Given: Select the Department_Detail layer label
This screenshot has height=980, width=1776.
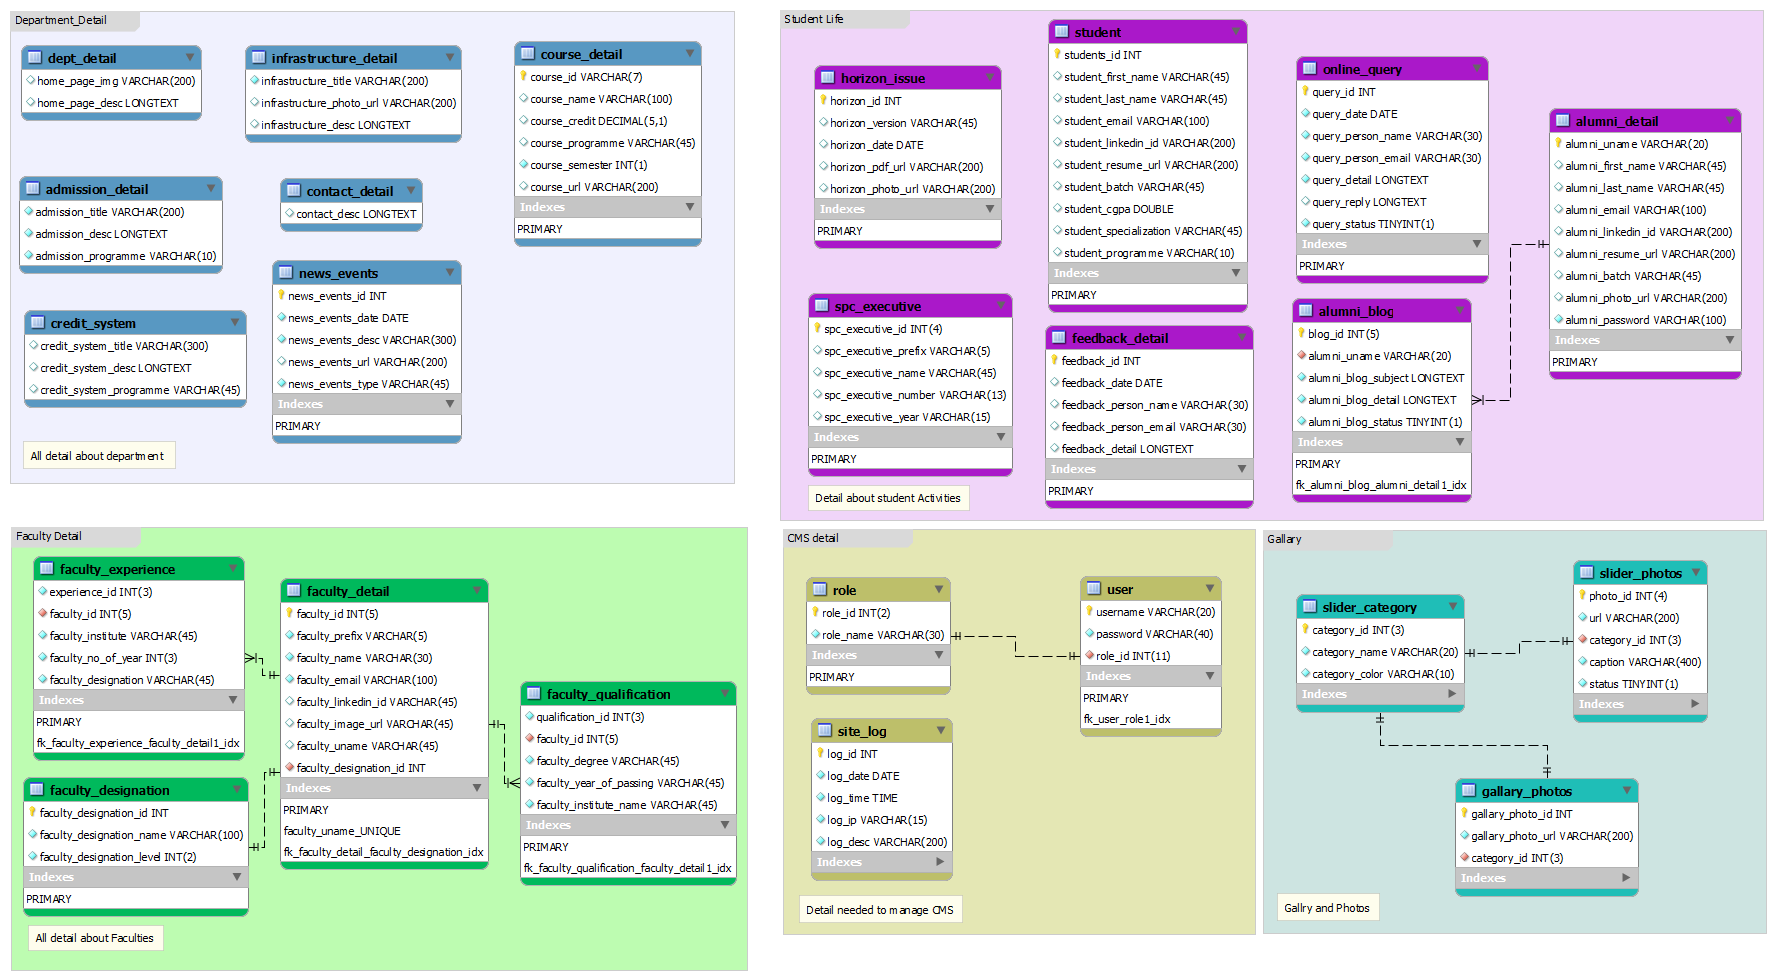Looking at the screenshot, I should pyautogui.click(x=61, y=20).
